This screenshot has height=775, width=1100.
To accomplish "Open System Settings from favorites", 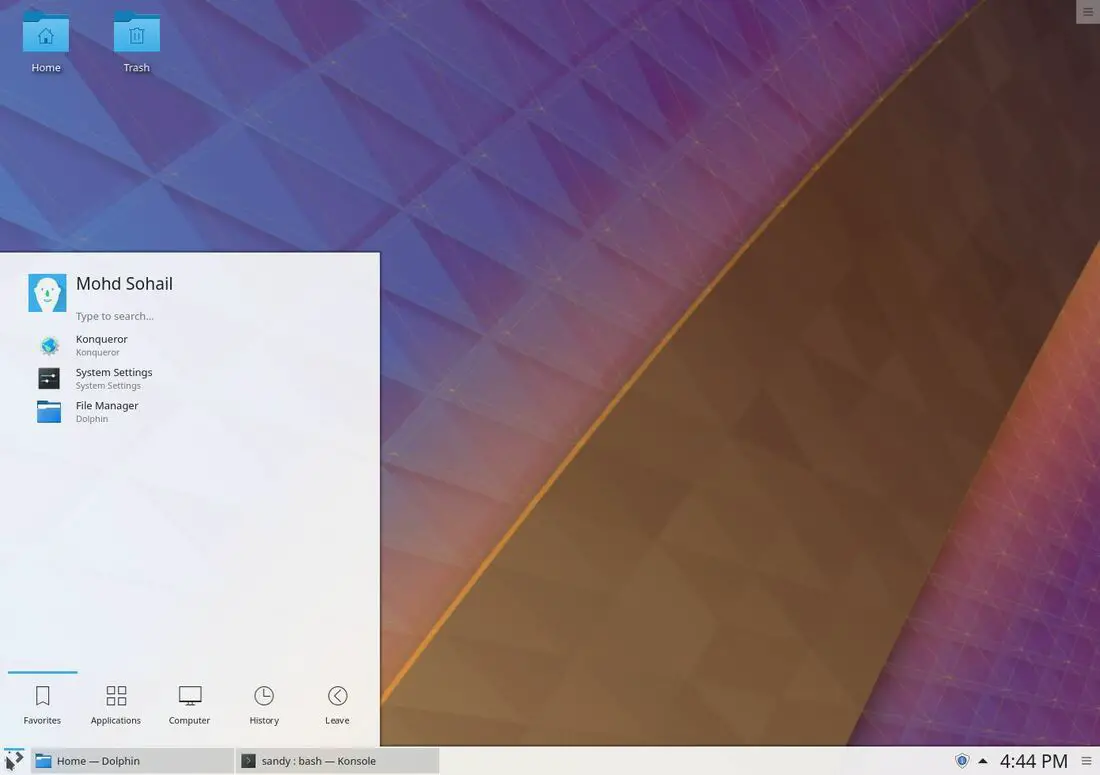I will 190,379.
